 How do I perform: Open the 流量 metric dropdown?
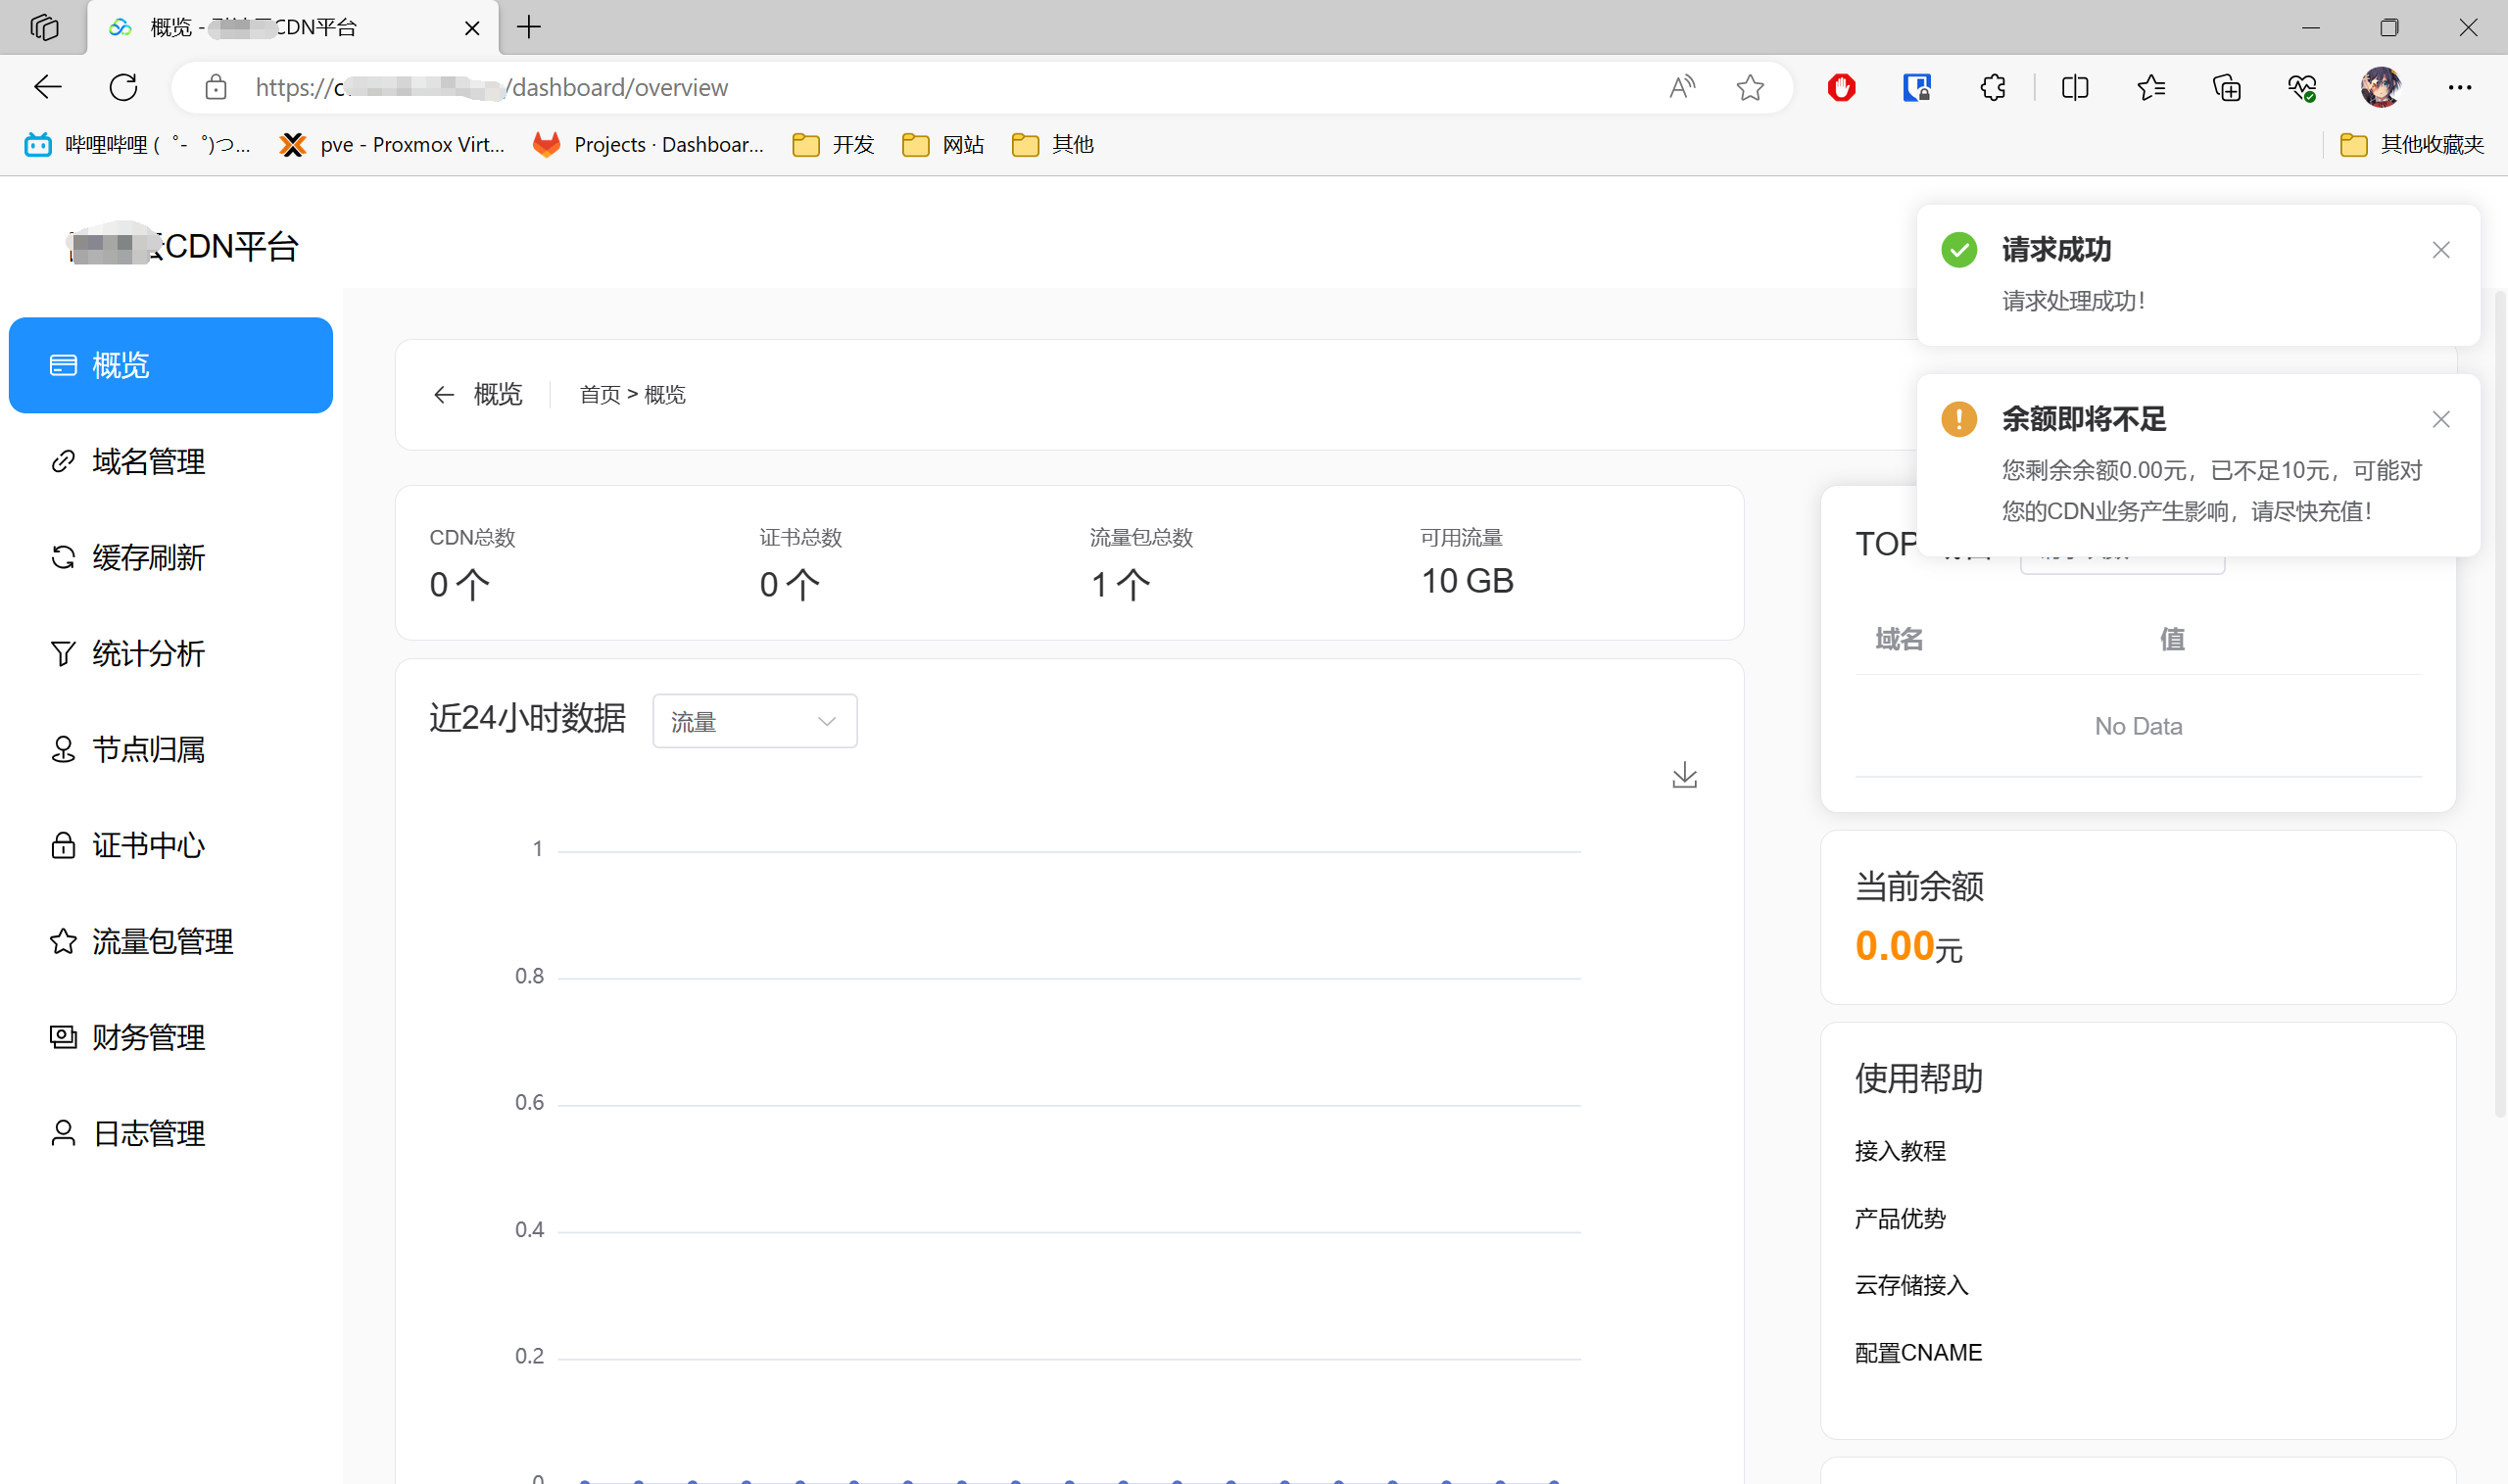754,721
